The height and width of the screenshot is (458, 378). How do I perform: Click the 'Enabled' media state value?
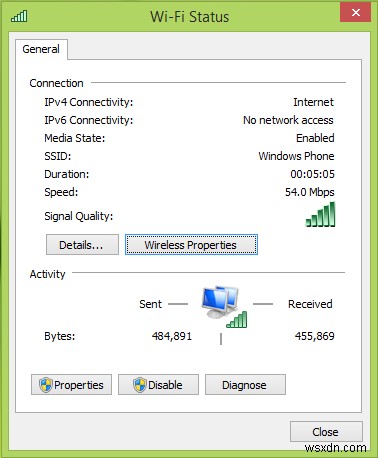click(315, 138)
